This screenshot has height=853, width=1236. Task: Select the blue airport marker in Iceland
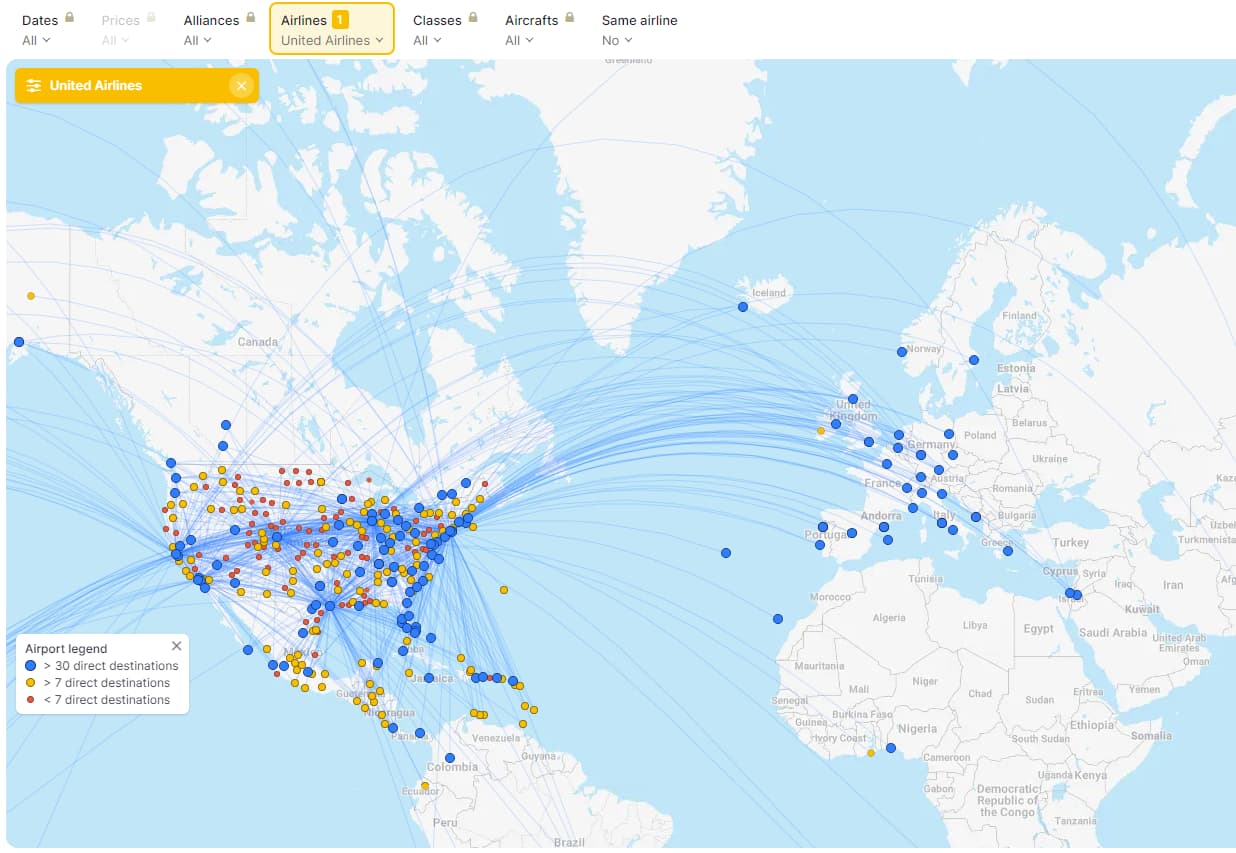click(743, 307)
